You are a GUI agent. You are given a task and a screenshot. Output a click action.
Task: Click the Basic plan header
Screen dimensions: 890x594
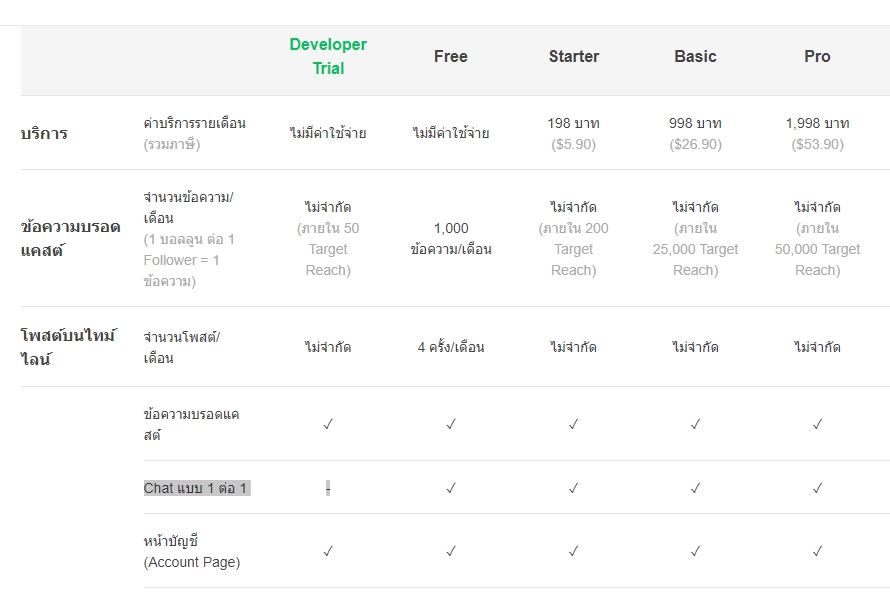pos(695,56)
